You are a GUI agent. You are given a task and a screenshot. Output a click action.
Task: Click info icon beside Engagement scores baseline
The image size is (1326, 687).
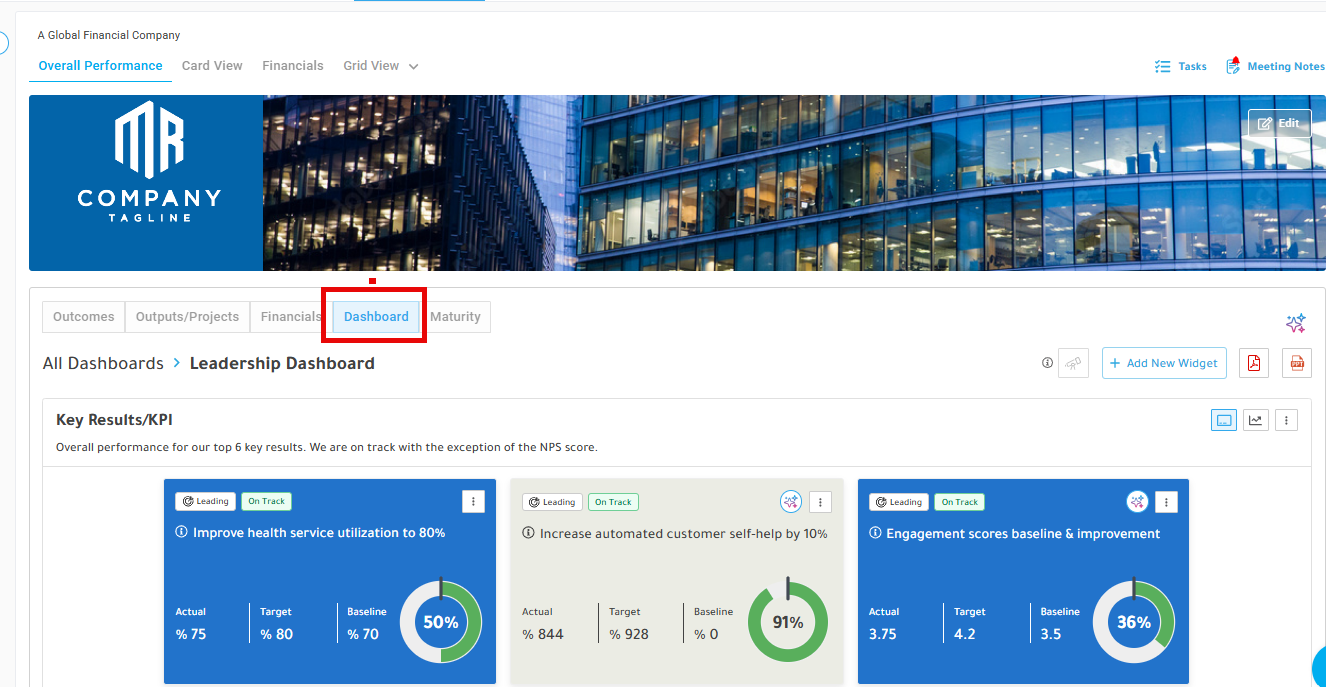875,534
